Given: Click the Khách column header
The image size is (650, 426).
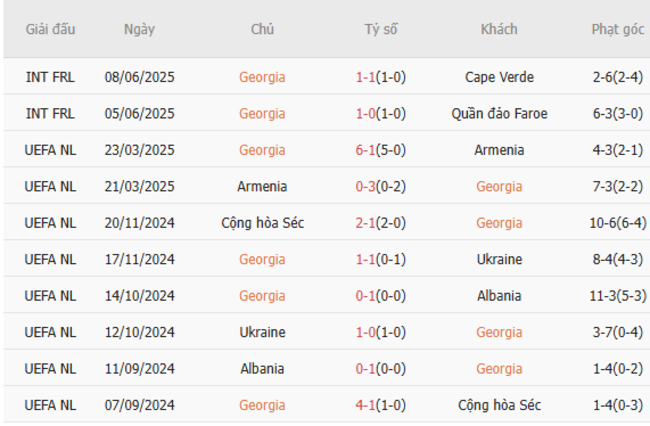Looking at the screenshot, I should pos(499,29).
